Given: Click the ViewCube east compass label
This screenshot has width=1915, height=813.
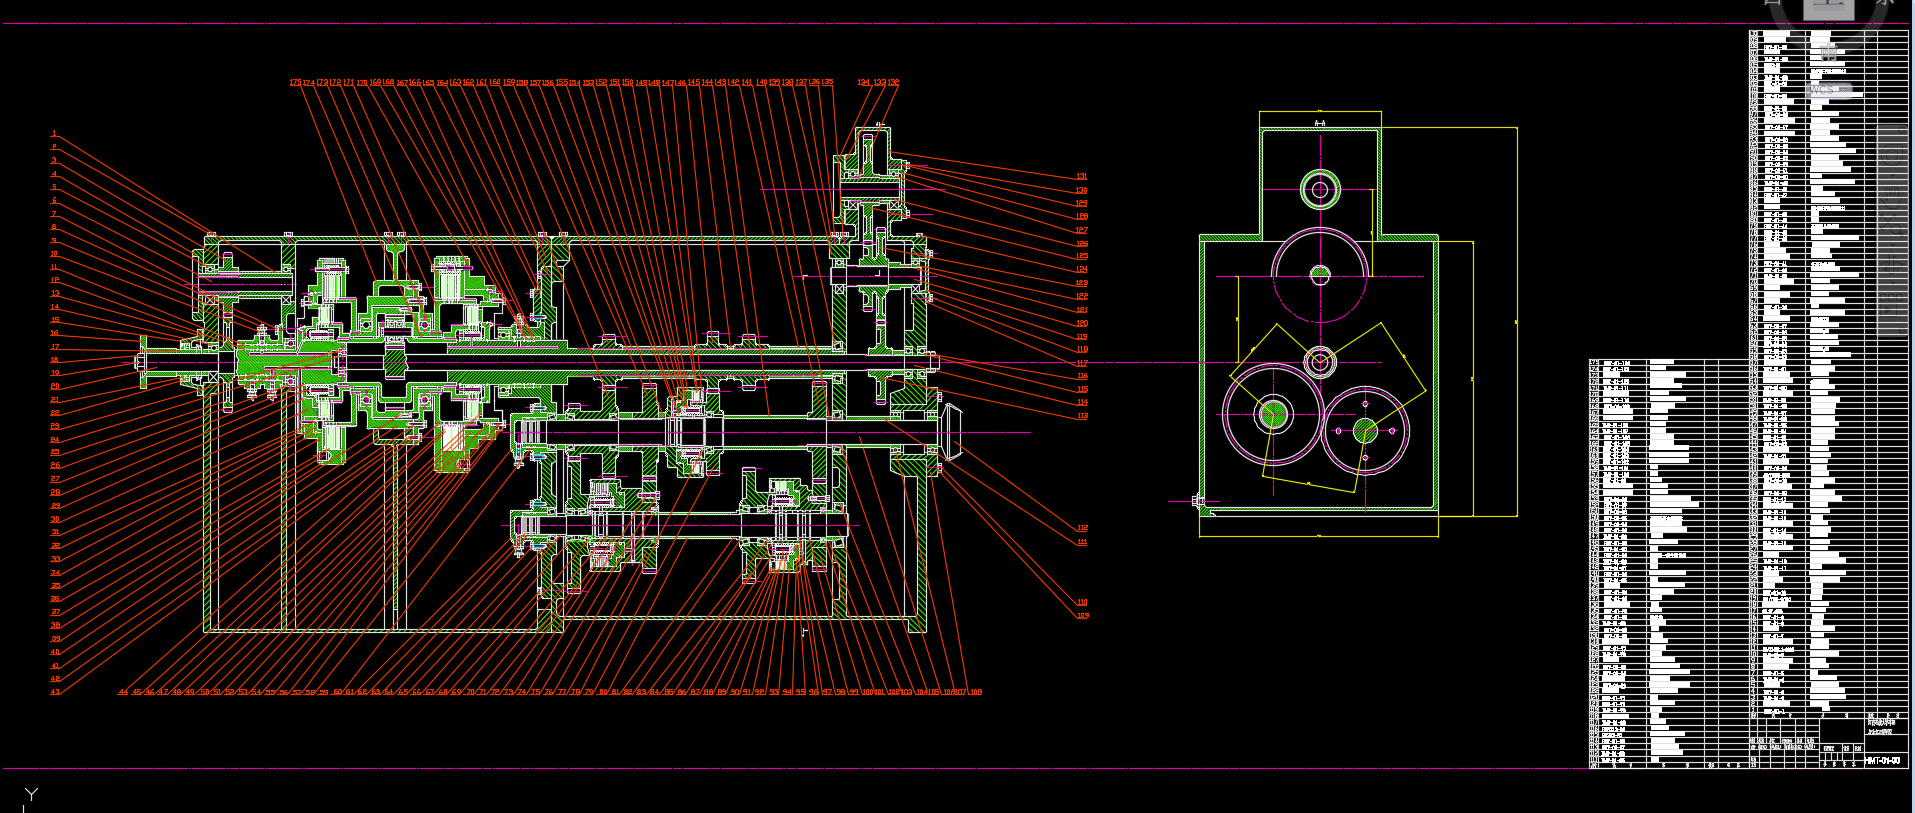Looking at the screenshot, I should (1884, 4).
